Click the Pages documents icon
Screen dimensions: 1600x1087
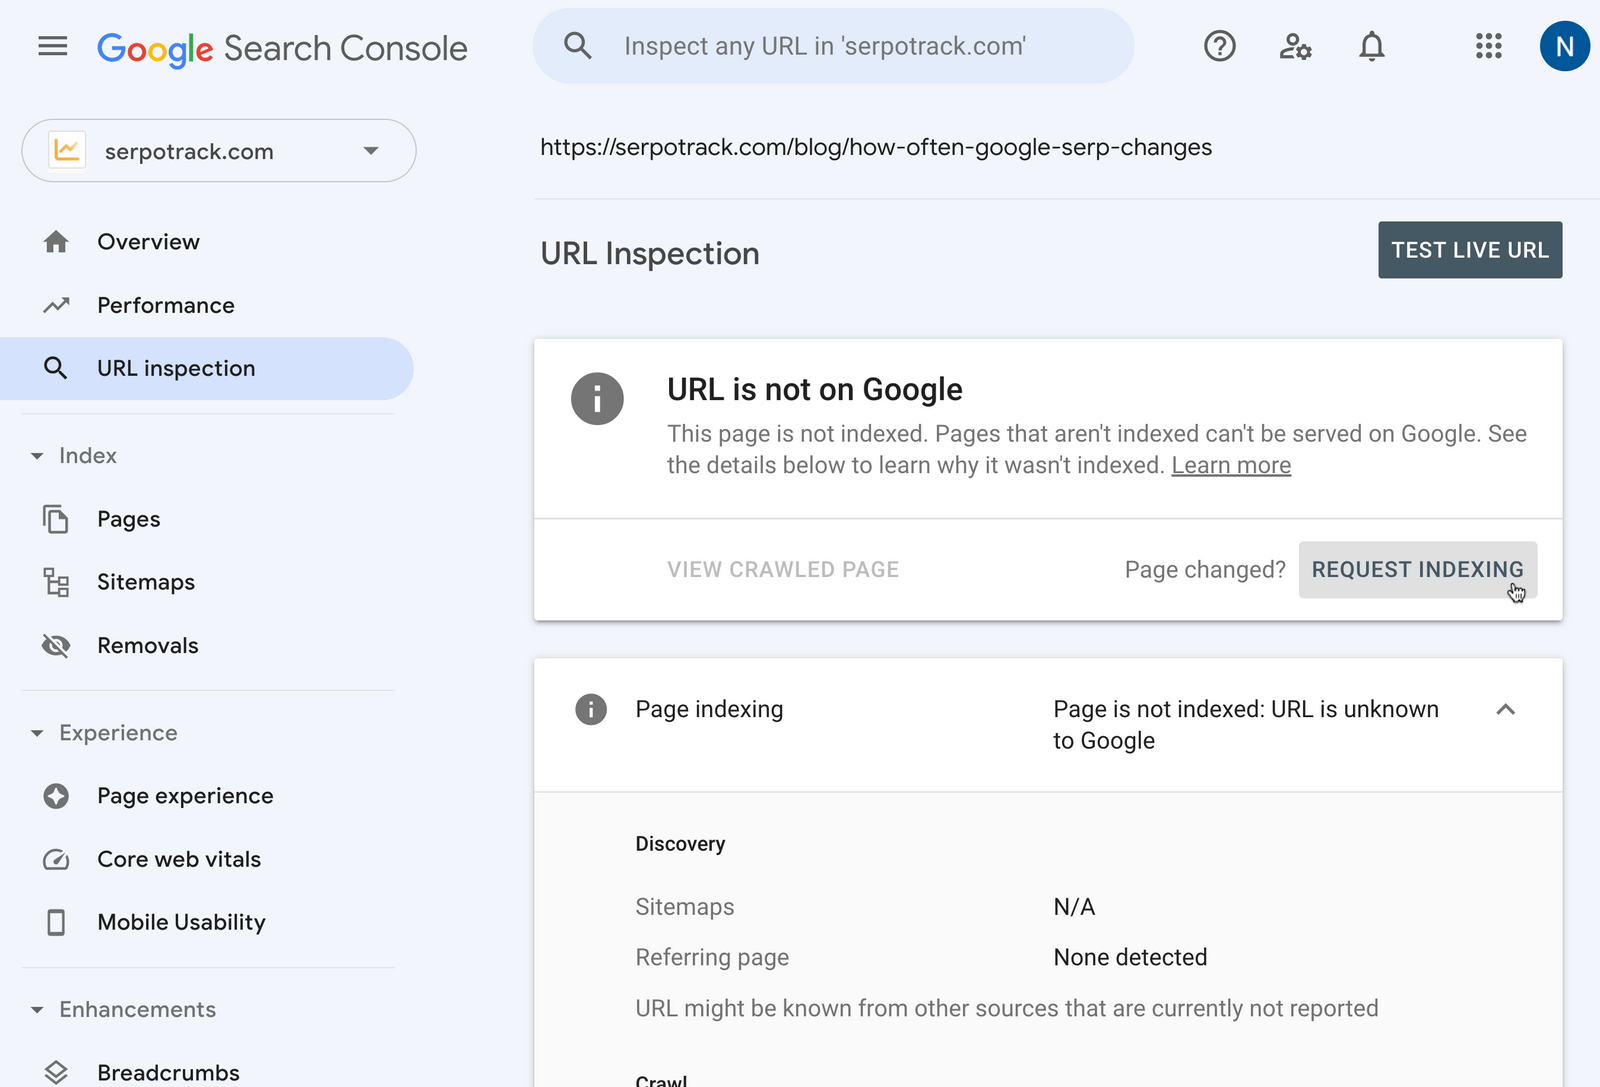(x=56, y=519)
